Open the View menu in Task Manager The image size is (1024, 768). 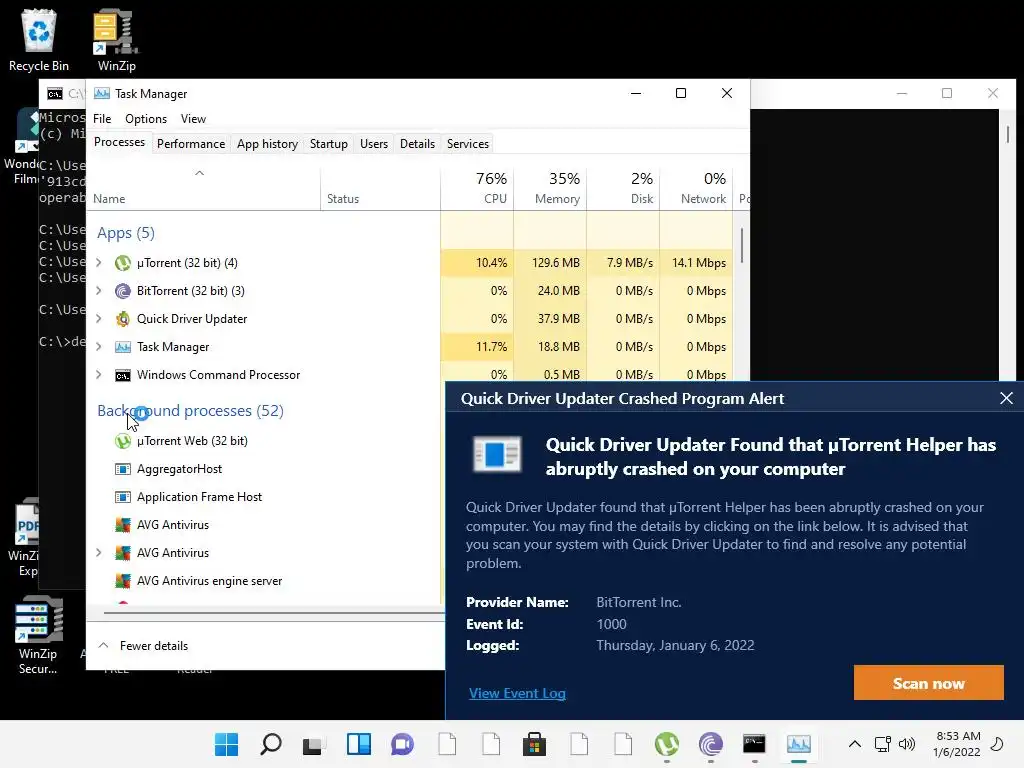(x=193, y=119)
